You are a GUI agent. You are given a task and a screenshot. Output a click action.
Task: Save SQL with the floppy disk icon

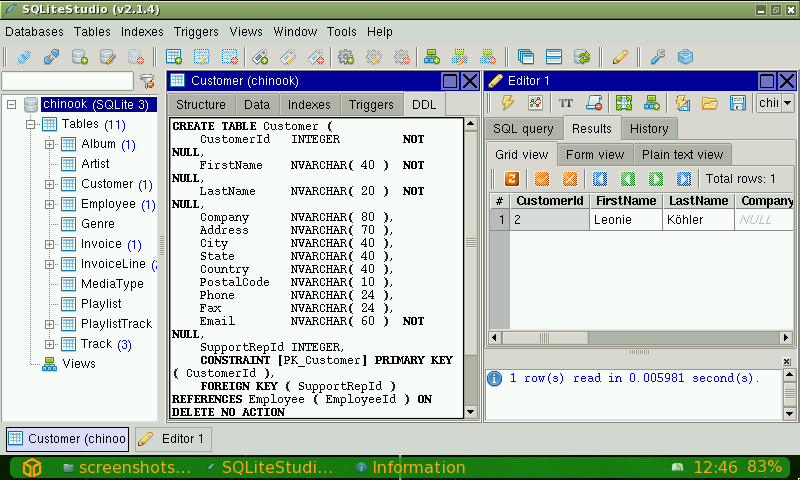[x=738, y=103]
